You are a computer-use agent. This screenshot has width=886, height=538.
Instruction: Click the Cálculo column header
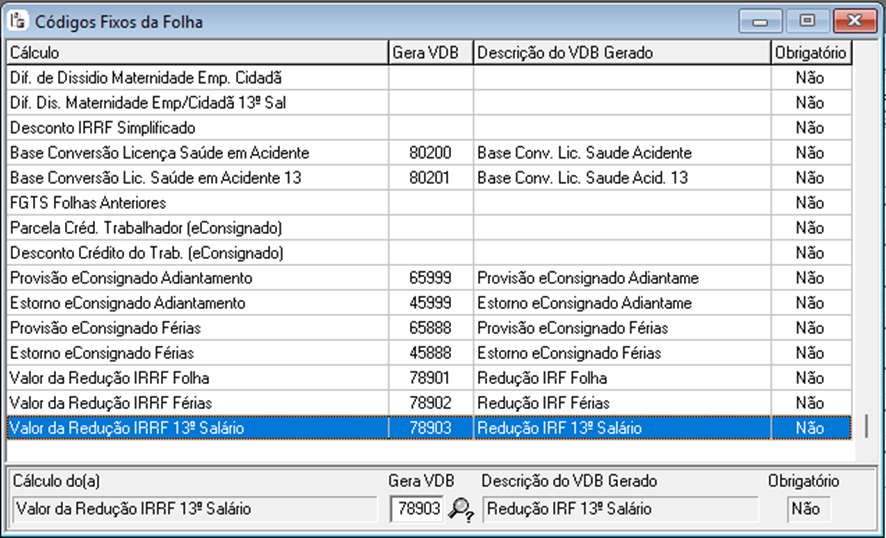196,52
